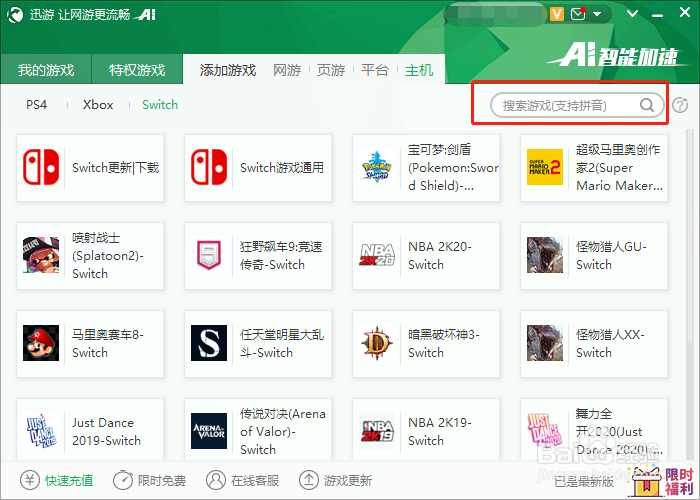Switch to 我的游戏 tab
700x500 pixels.
pos(46,70)
